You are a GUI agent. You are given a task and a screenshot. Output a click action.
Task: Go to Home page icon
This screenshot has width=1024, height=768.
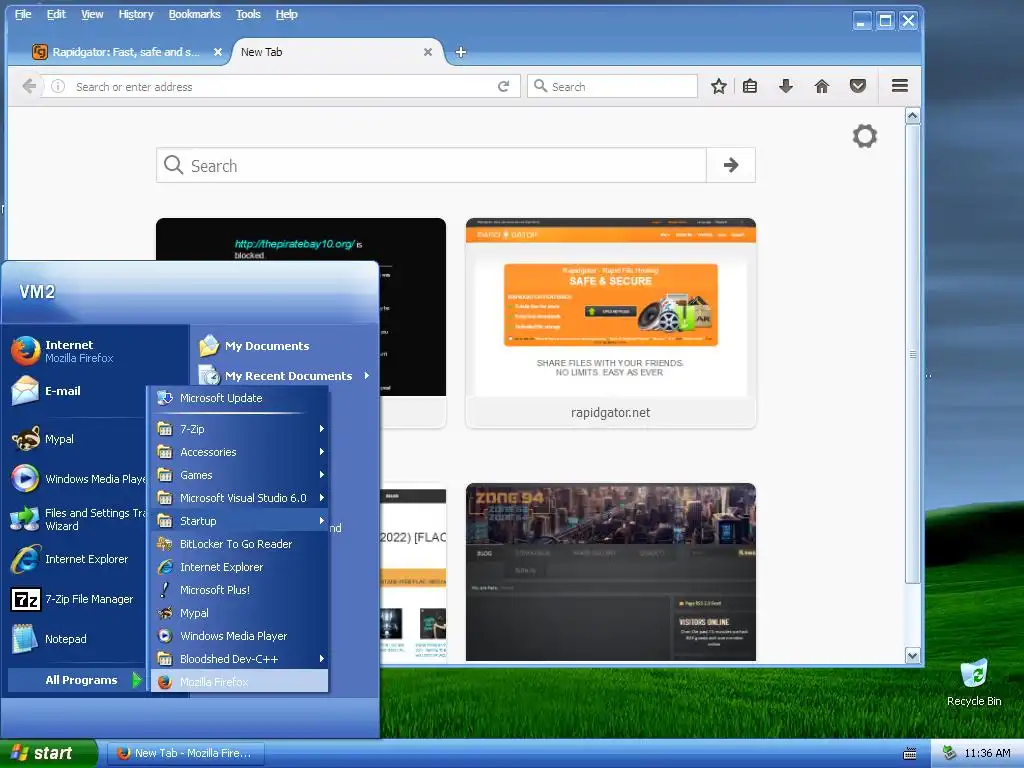(822, 86)
